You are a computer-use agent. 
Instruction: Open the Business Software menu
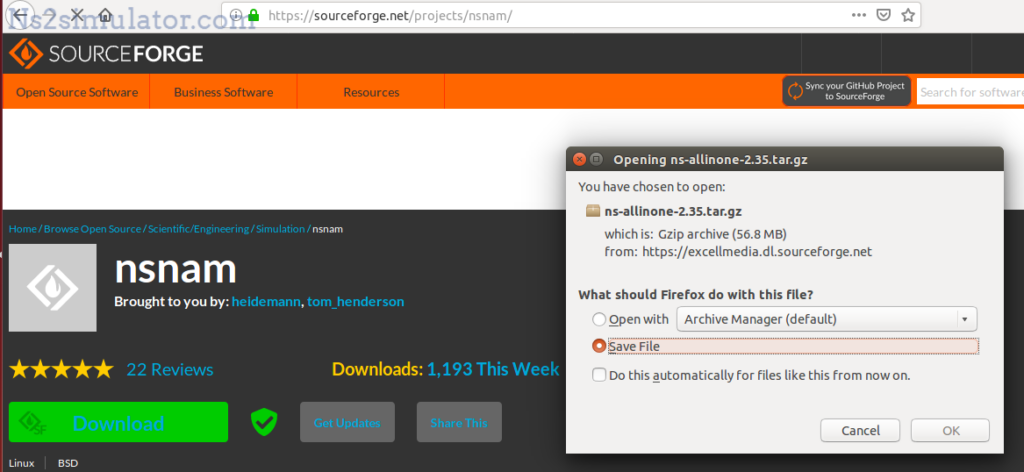click(x=223, y=92)
